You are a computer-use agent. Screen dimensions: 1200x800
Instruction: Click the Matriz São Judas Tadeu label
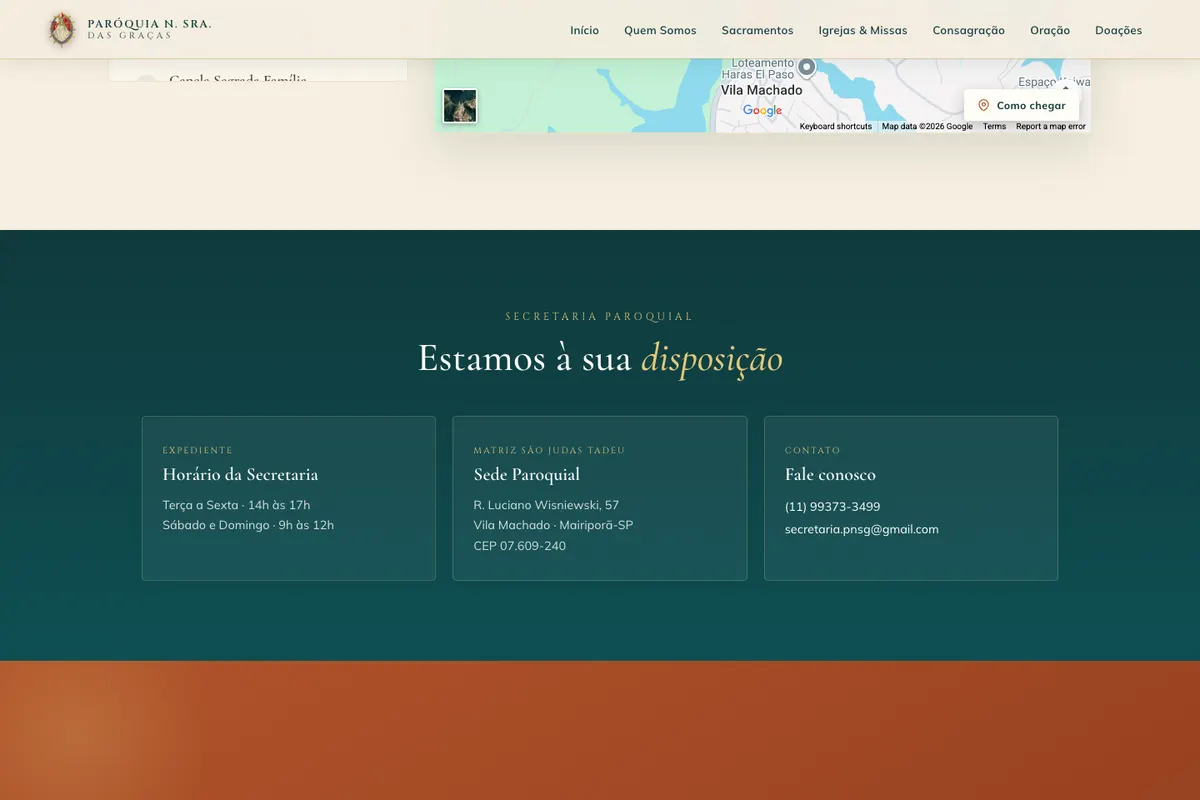549,450
